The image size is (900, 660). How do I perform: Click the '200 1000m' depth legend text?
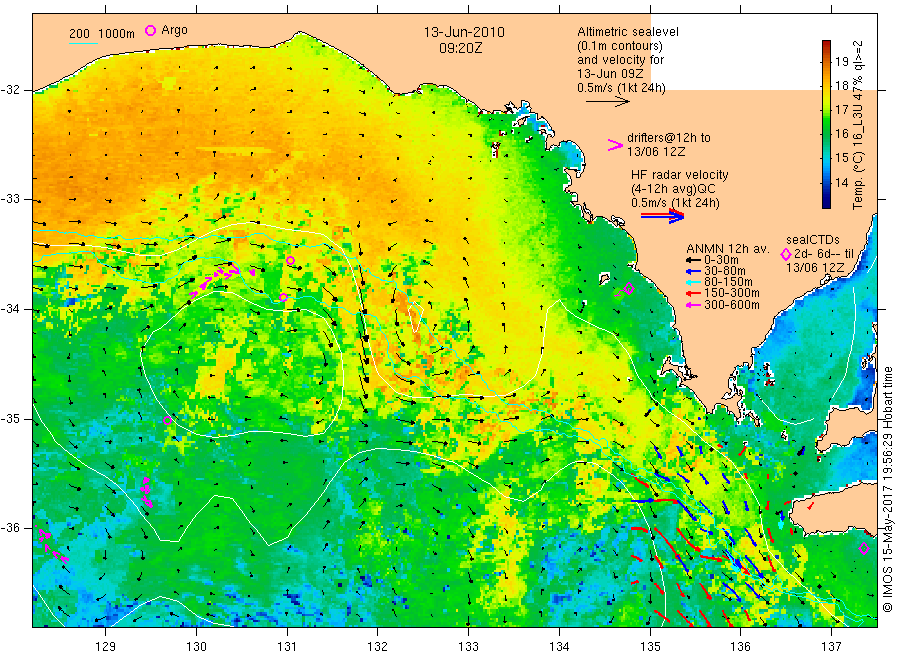(102, 33)
